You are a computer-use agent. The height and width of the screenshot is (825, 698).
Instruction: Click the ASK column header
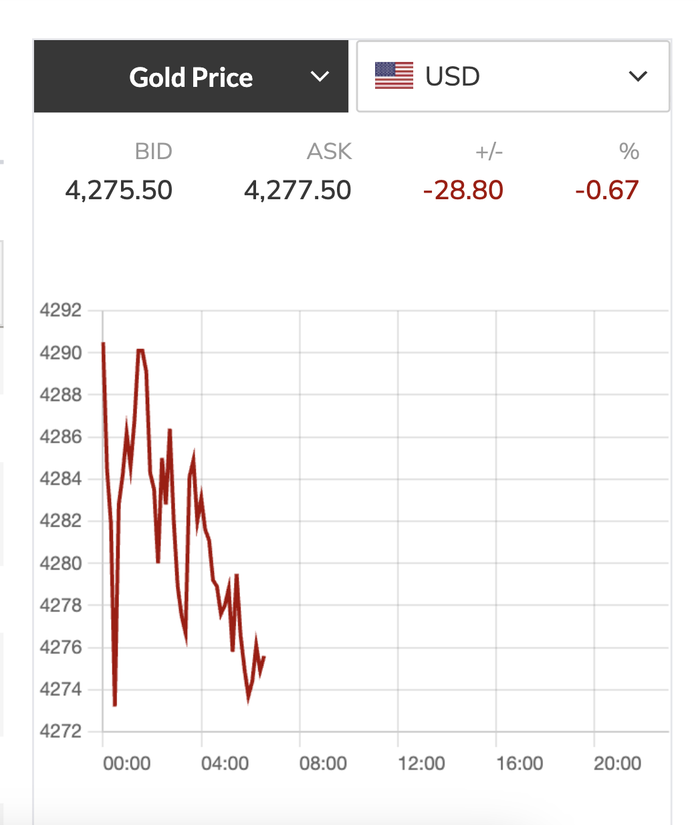(331, 151)
